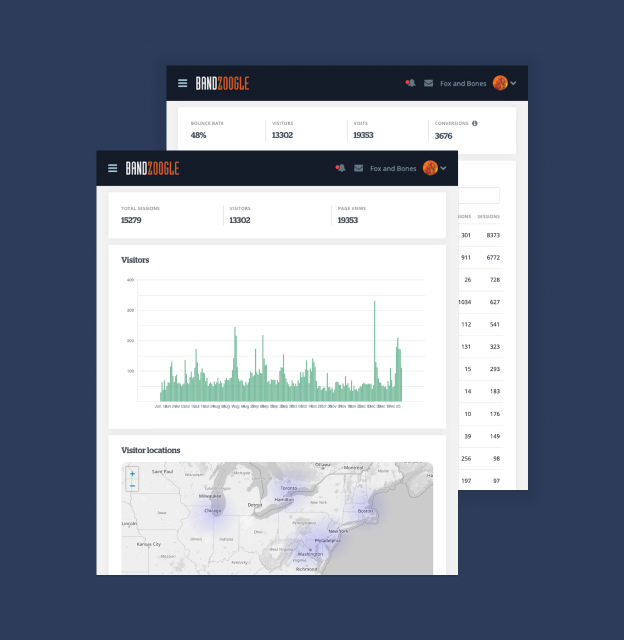Click sessions cell 8373
Viewport: 624px width, 640px height.
[493, 236]
